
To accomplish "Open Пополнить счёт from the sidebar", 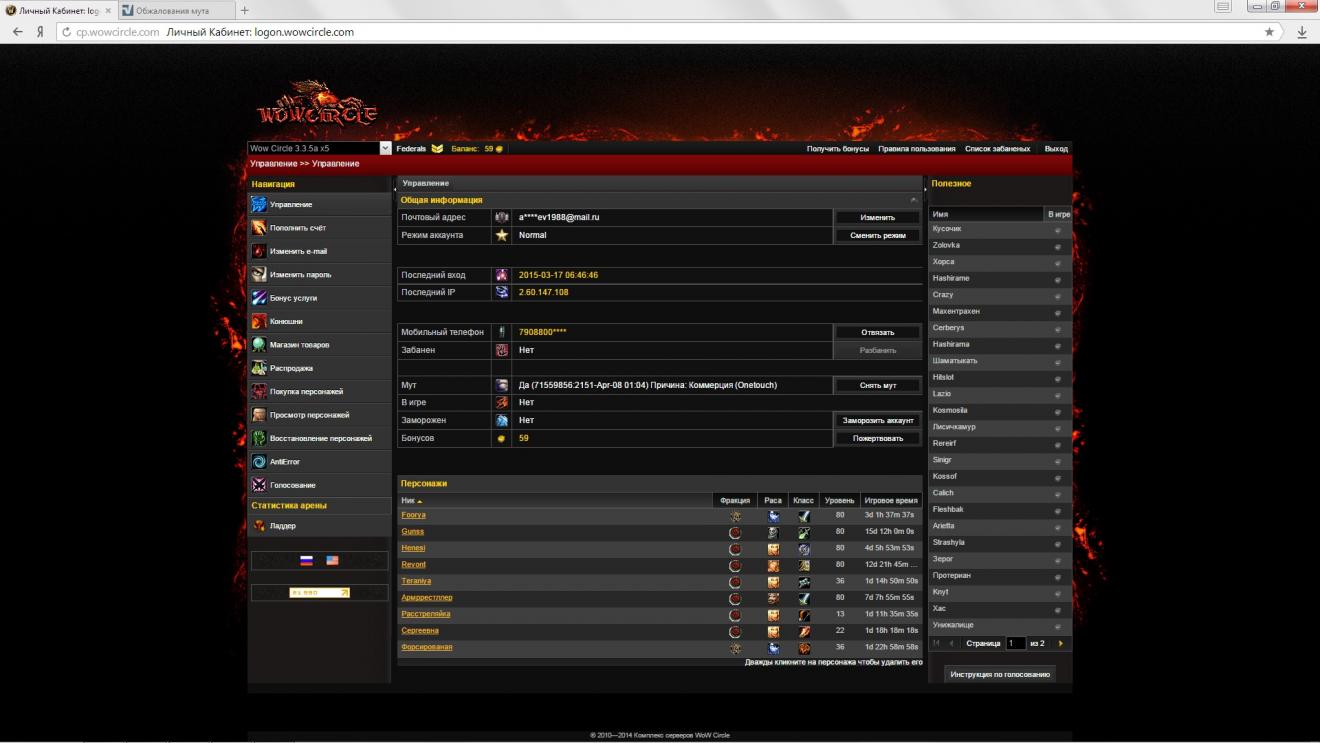I will point(259,228).
